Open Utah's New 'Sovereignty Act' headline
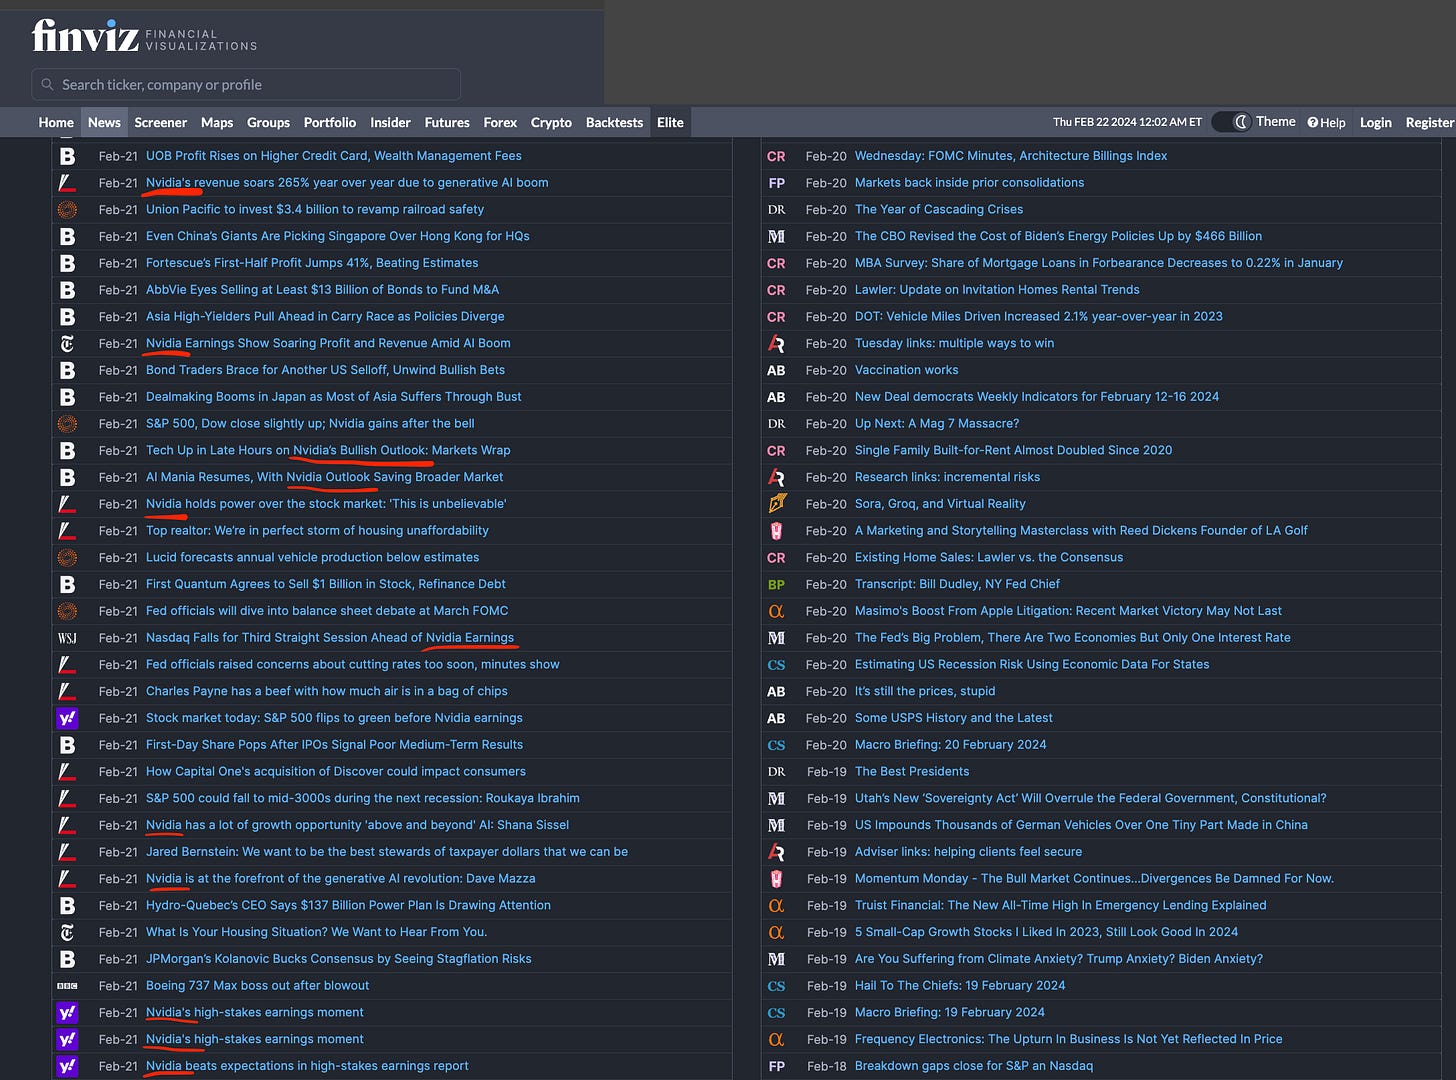The image size is (1456, 1080). click(1091, 798)
